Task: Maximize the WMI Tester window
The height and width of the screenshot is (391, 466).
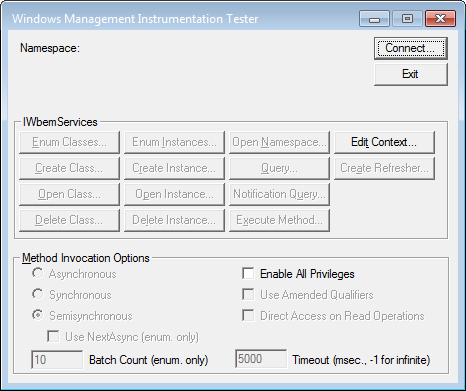Action: (407, 19)
